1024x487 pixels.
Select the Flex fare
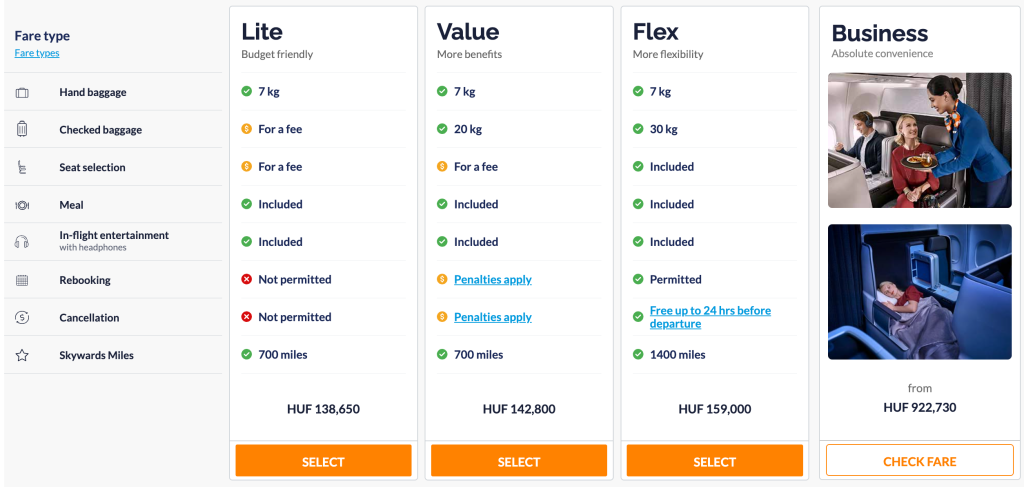[714, 461]
